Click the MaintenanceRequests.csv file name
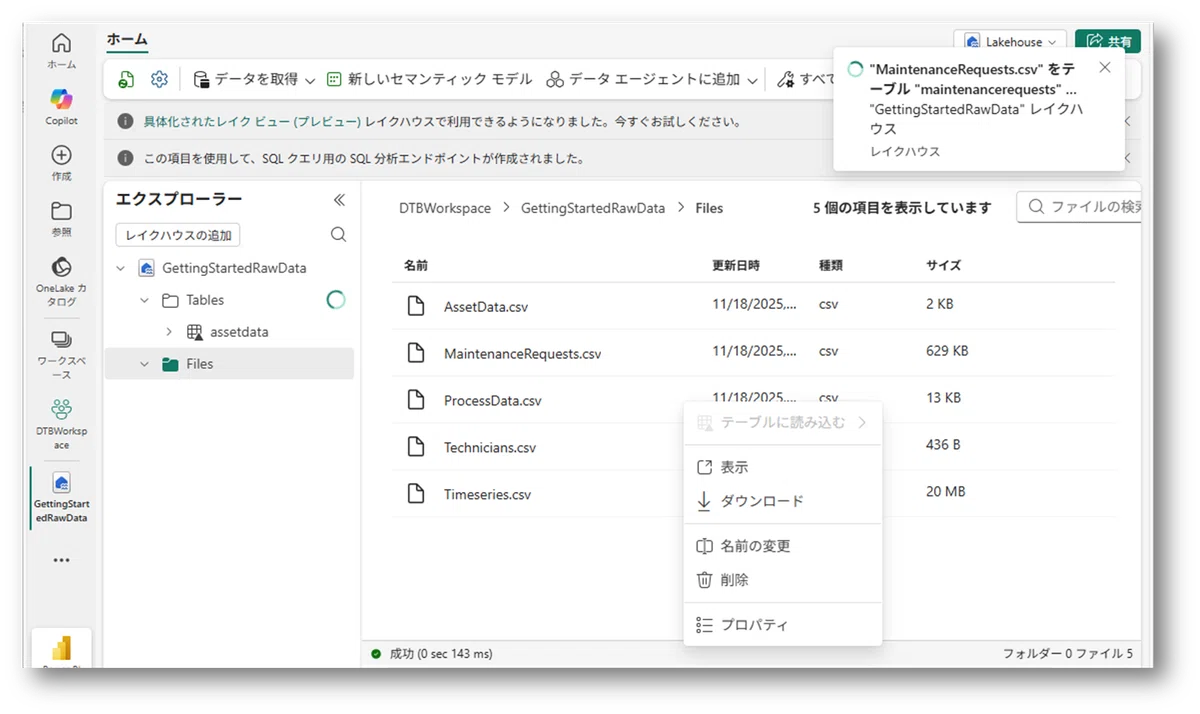 523,354
